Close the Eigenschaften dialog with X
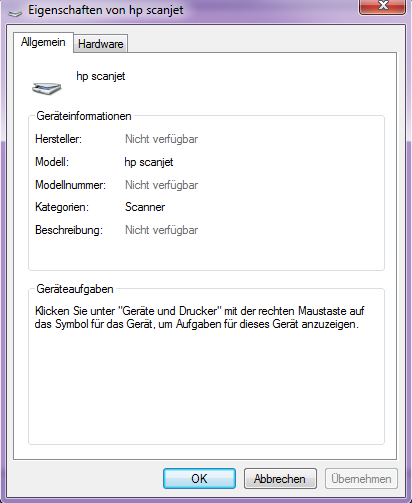This screenshot has width=412, height=503. [383, 7]
